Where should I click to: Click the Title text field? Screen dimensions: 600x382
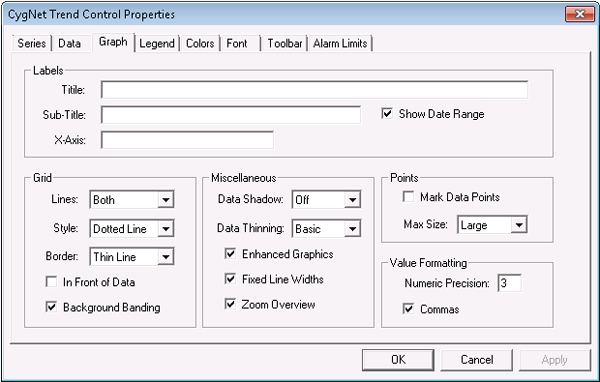coord(314,90)
